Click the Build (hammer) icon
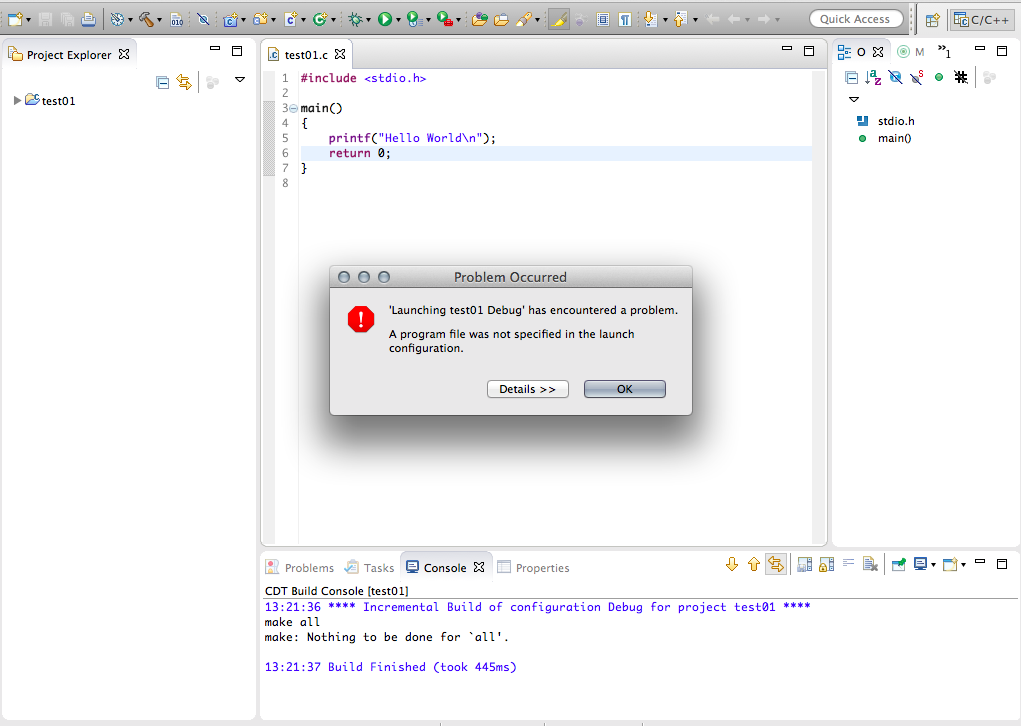 (147, 20)
